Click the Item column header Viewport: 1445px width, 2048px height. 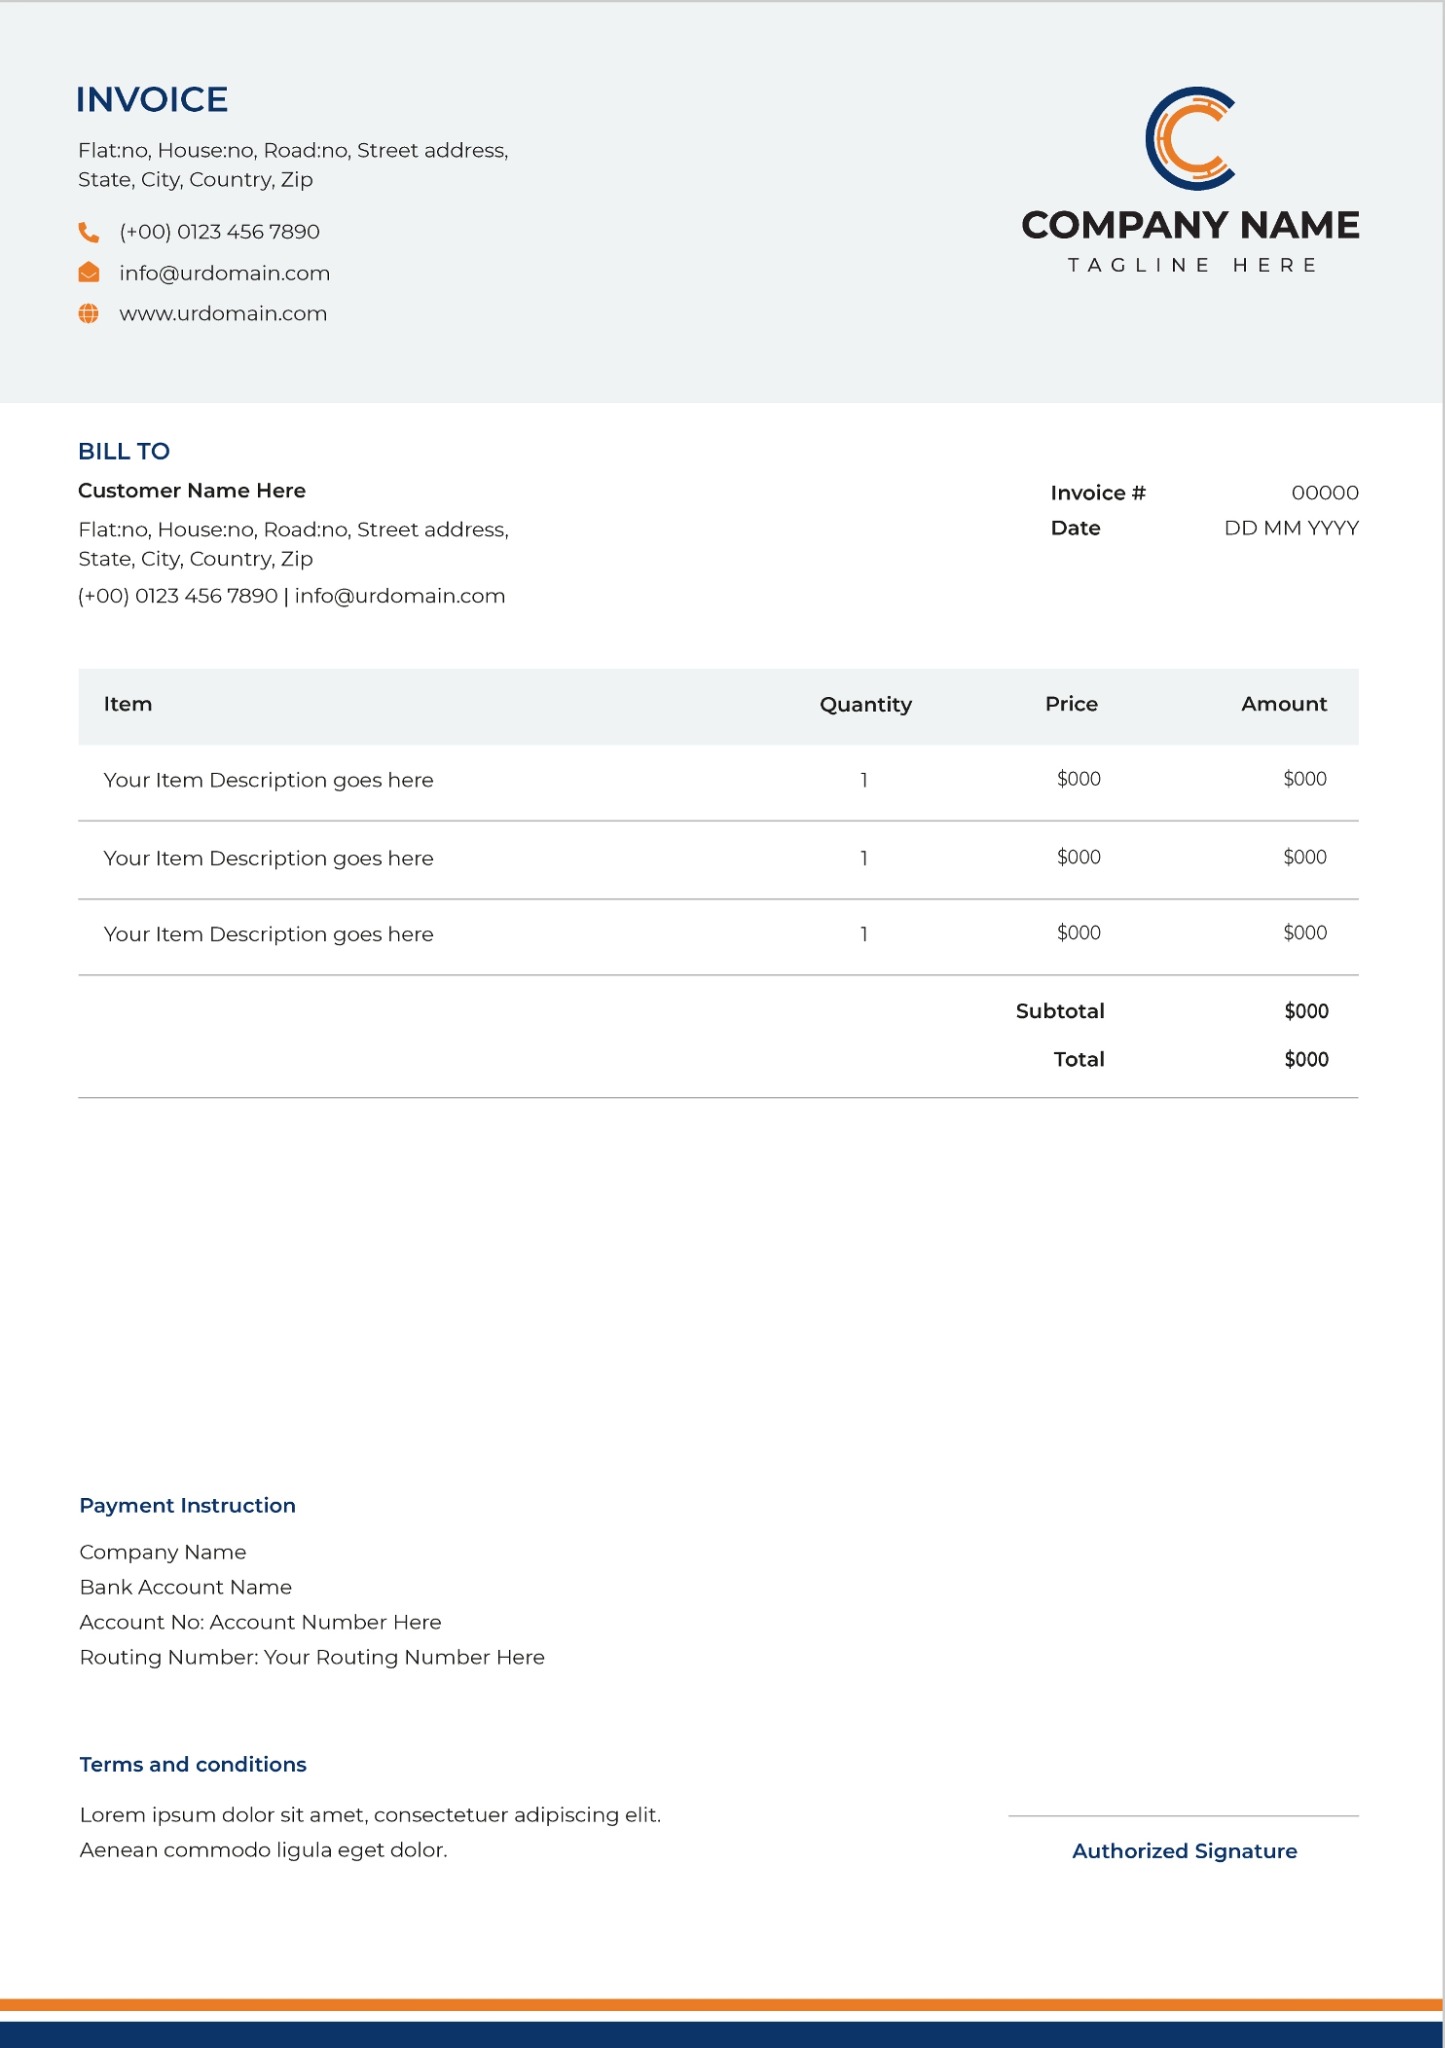pyautogui.click(x=128, y=704)
